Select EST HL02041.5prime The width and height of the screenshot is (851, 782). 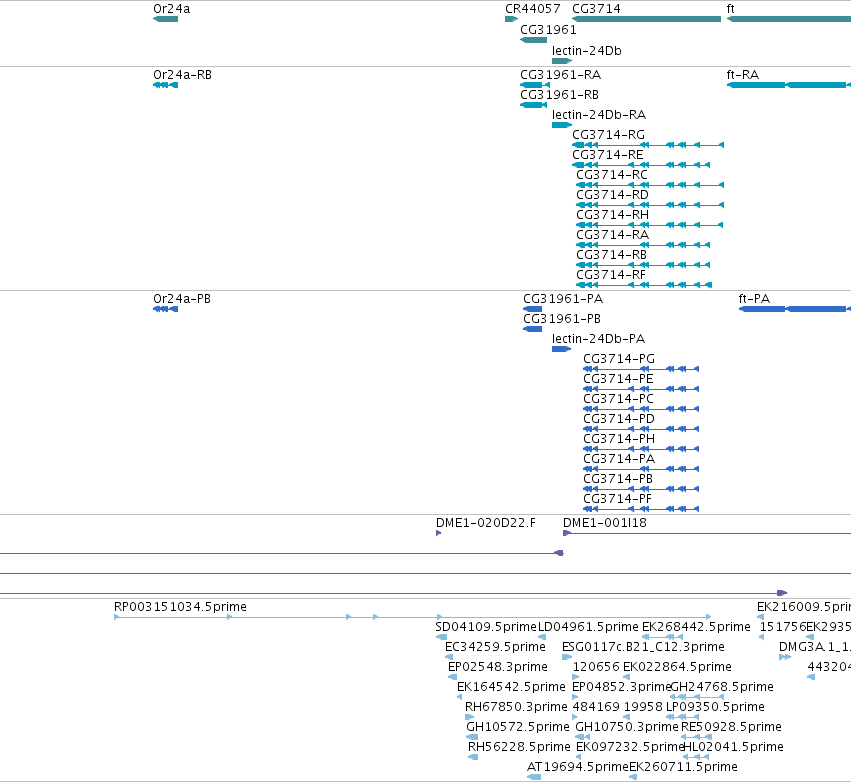click(696, 757)
